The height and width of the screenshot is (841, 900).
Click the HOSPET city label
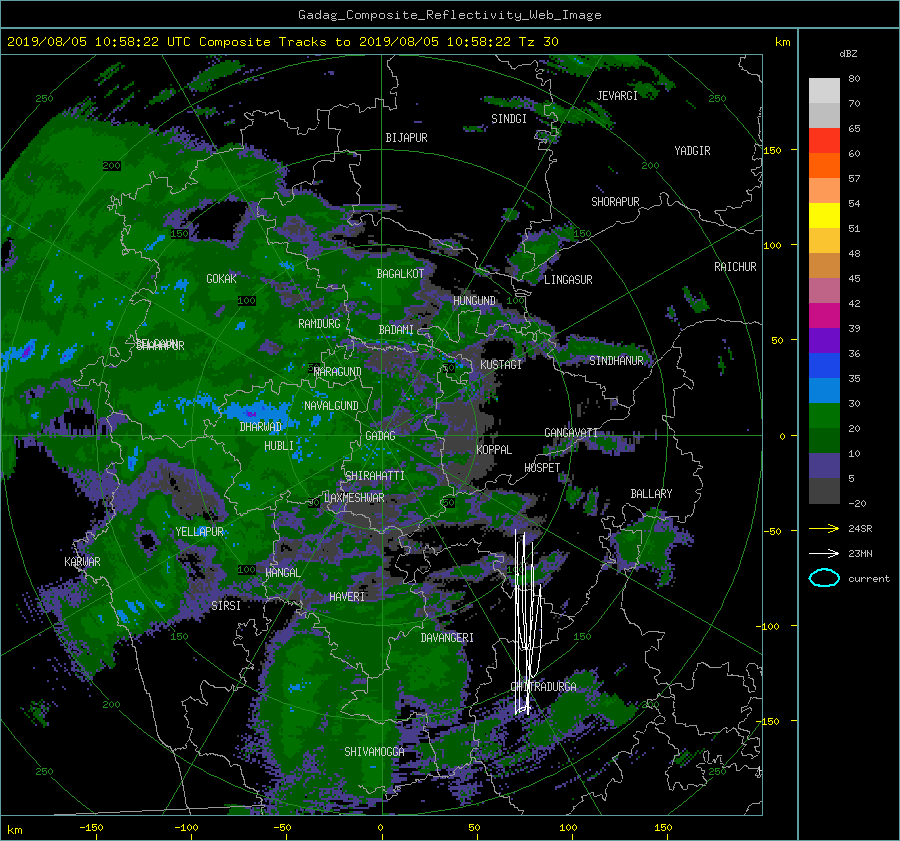coord(542,468)
